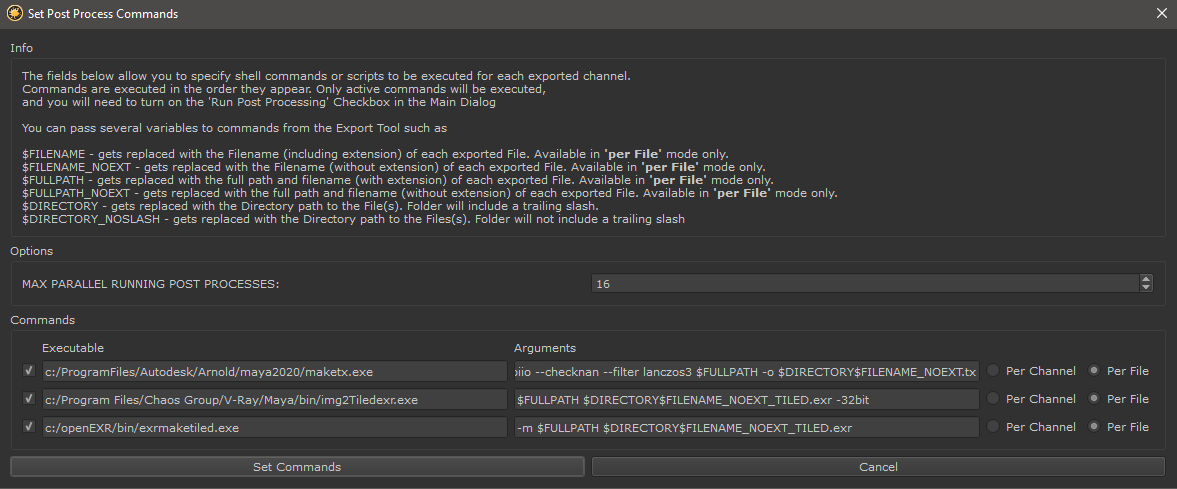
Task: Edit the img2Tiledexr.exe executable path field
Action: 274,399
